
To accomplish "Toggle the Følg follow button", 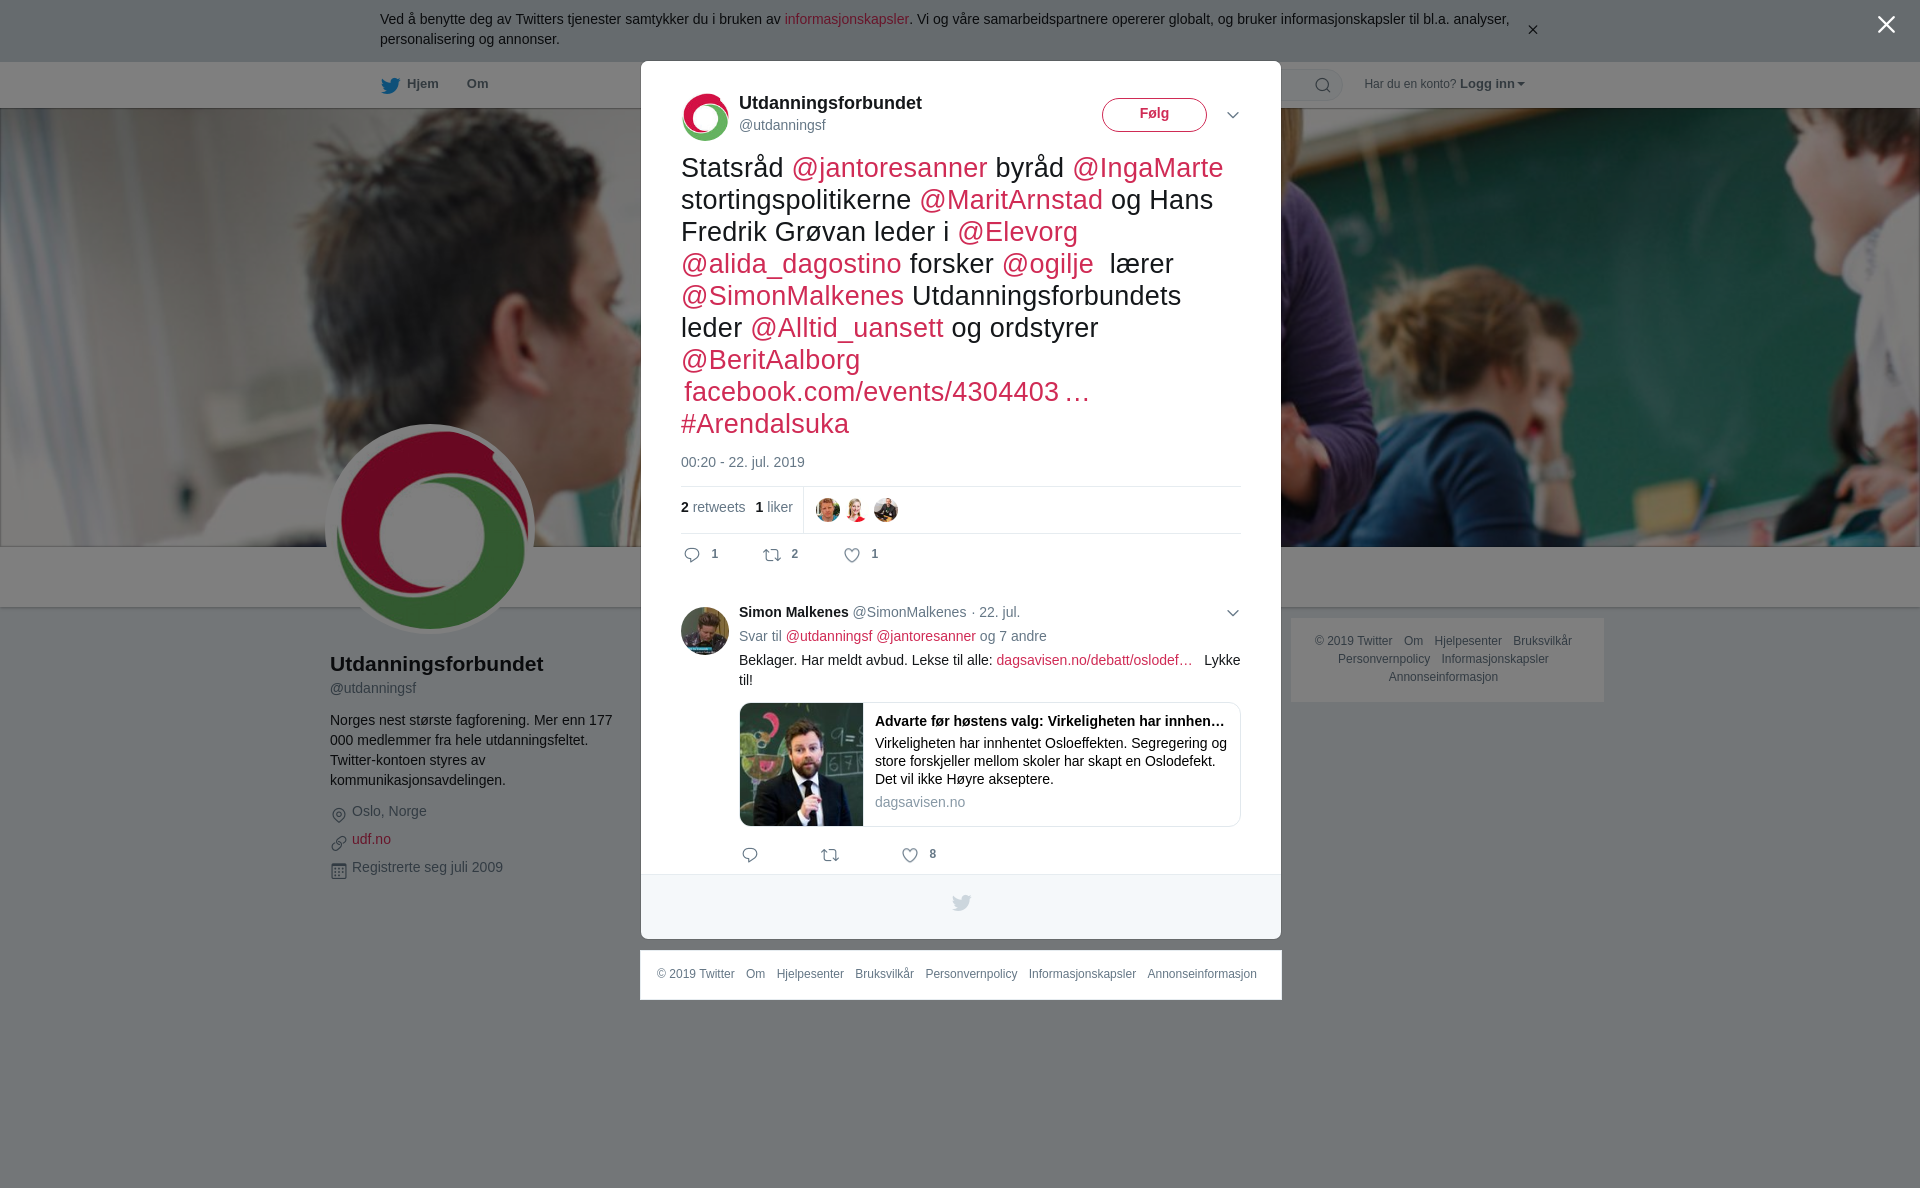I will click(1154, 115).
